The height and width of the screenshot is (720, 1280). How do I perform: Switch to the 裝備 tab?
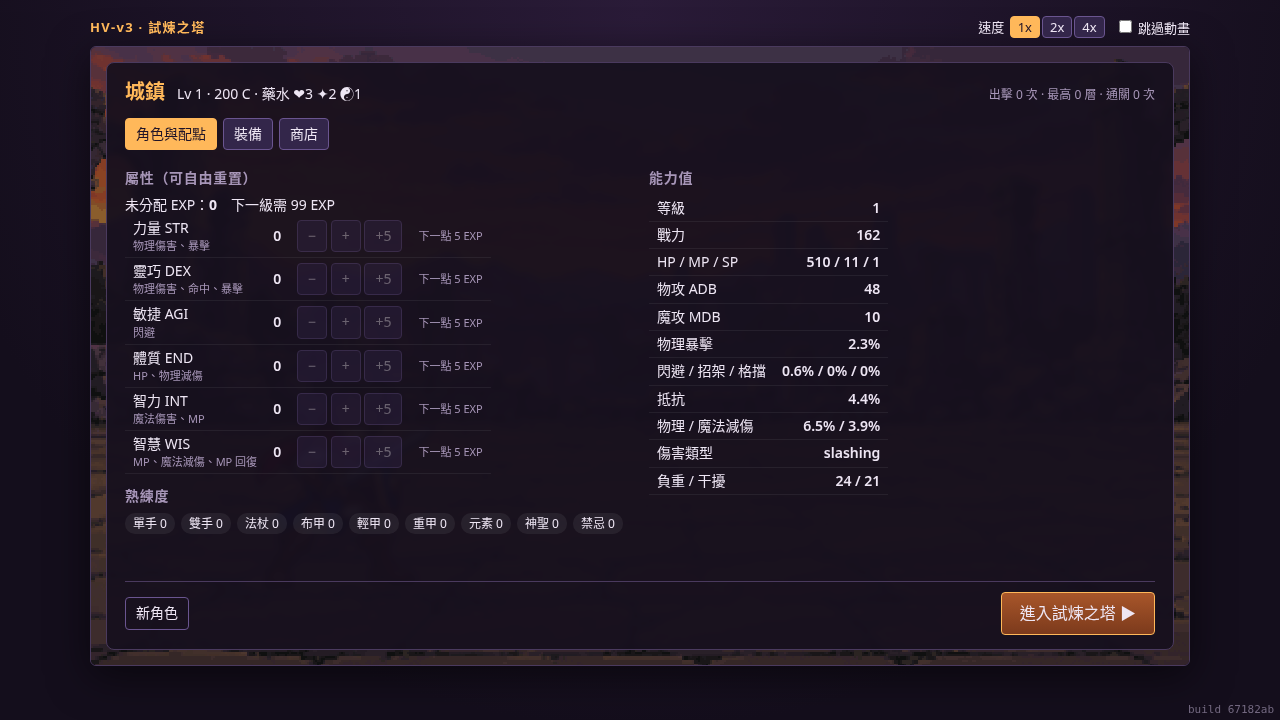(x=248, y=134)
